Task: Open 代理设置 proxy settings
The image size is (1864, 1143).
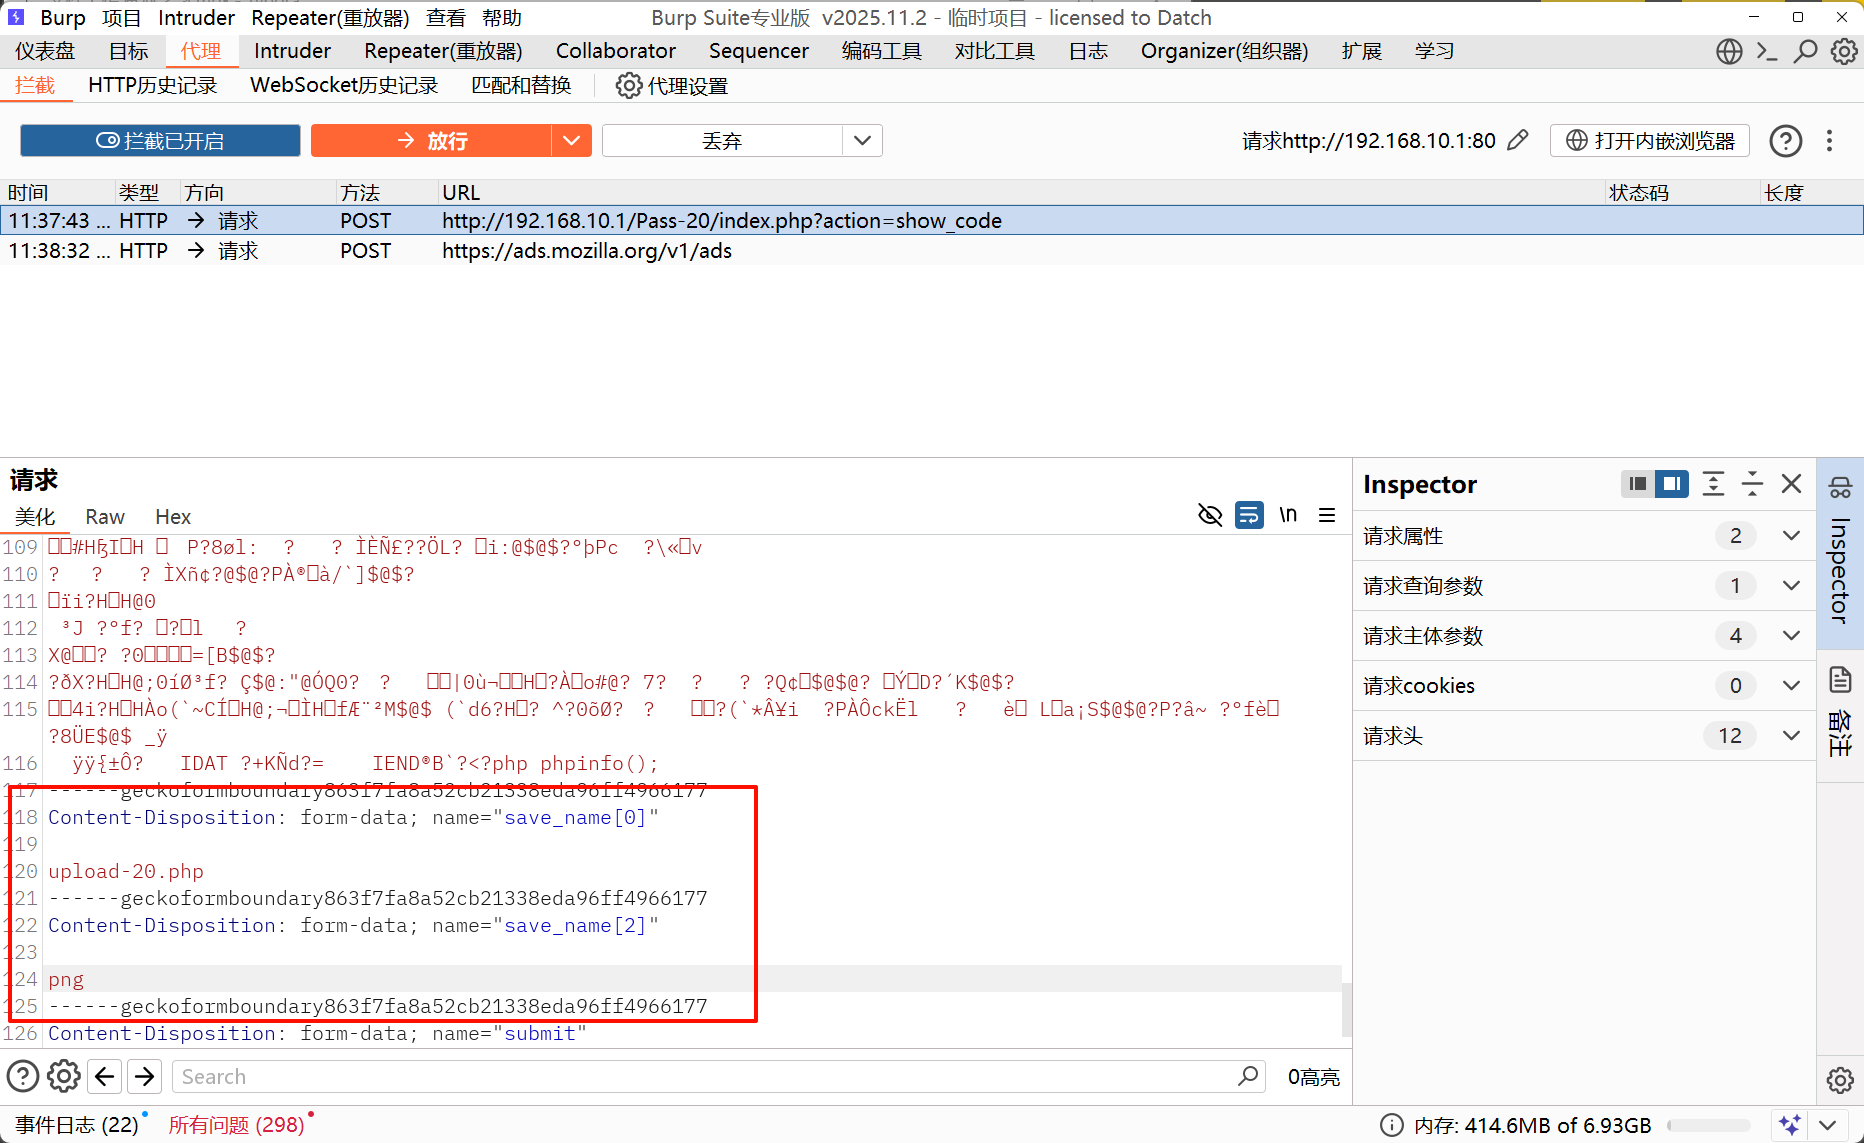Action: [672, 86]
